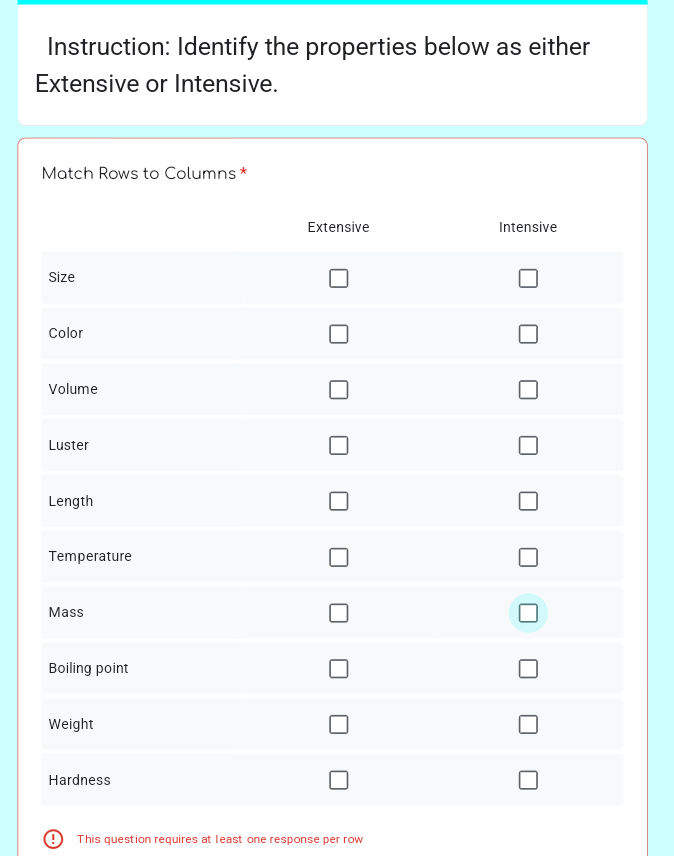674x856 pixels.
Task: Tick the Intensive box for Luster
Action: click(x=528, y=445)
